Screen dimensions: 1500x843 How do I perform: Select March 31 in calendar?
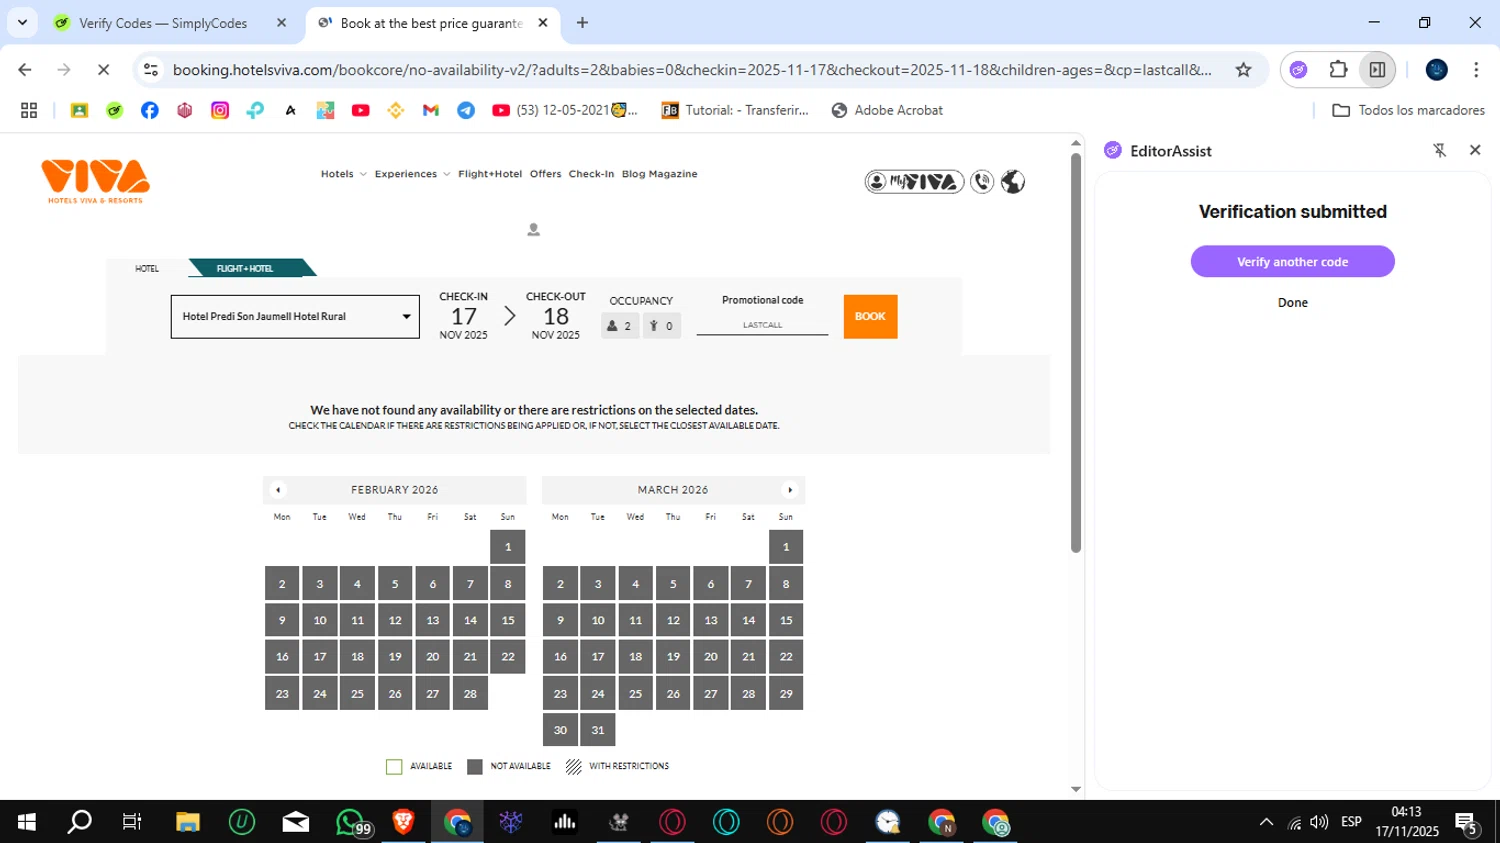tap(598, 730)
